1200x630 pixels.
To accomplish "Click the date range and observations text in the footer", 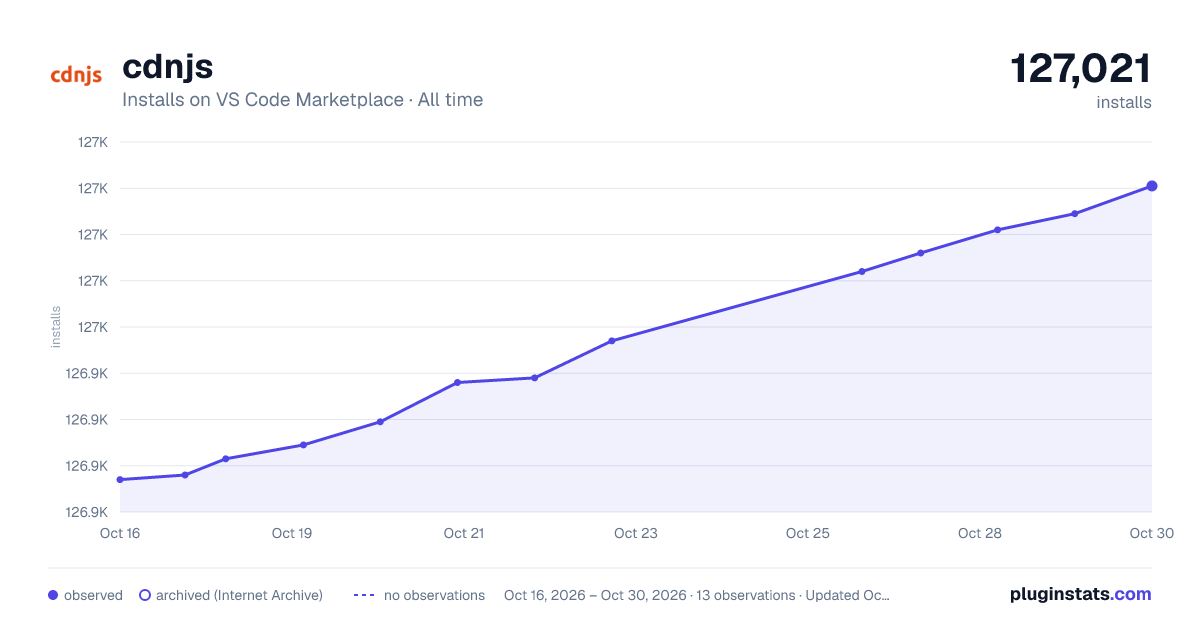I will (x=697, y=595).
